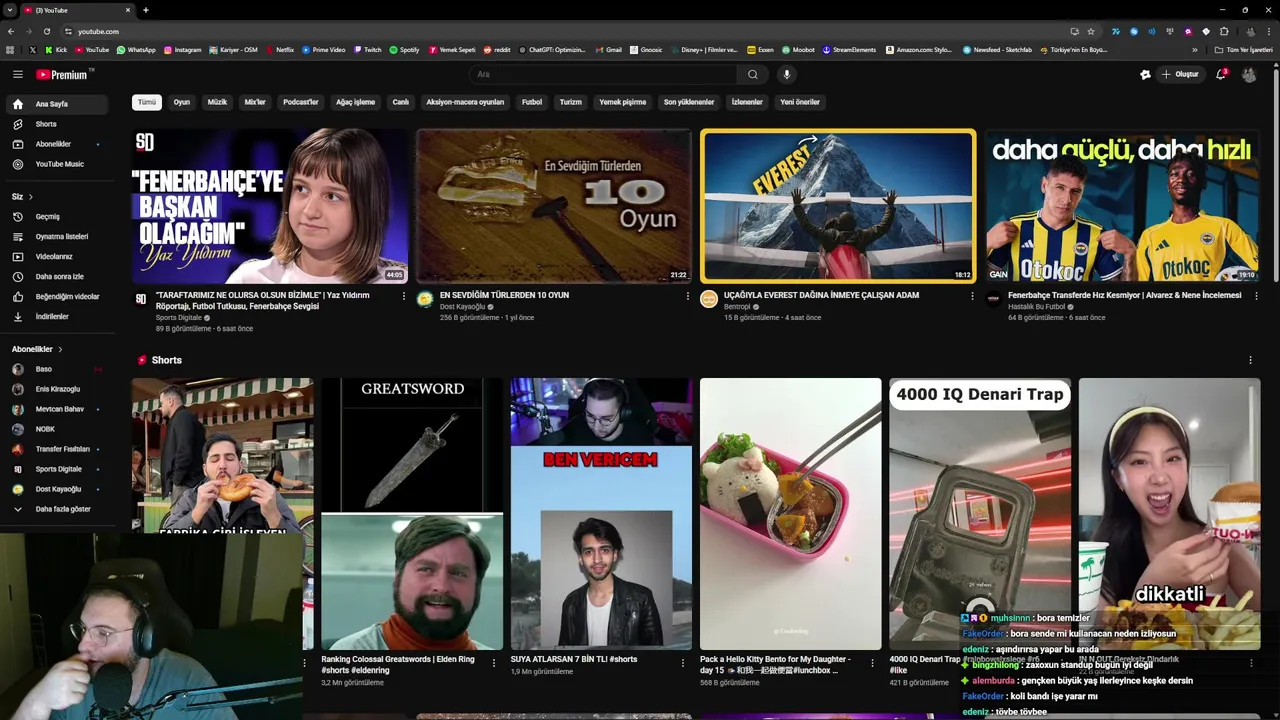Open options for En Sevdiğim Türlerden video
Viewport: 1280px width, 720px height.
pyautogui.click(x=687, y=296)
